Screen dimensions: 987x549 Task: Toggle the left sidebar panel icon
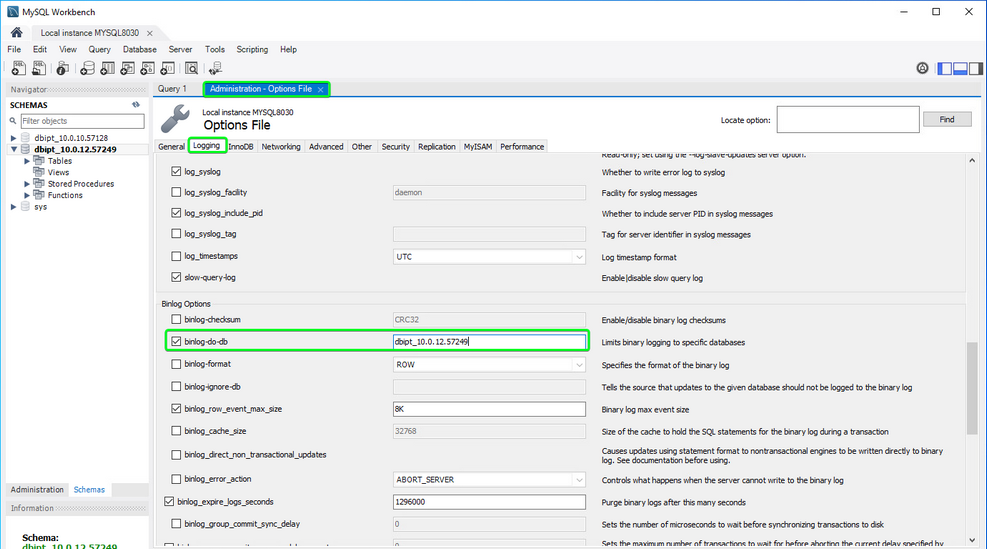click(x=945, y=69)
